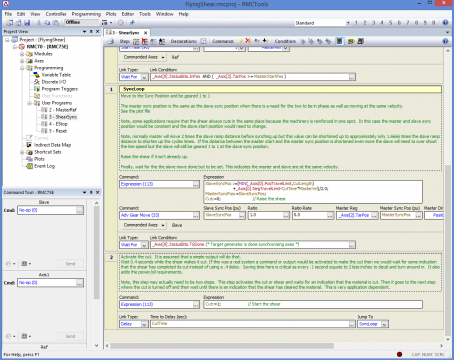Open the Delay link type dropdown
The image size is (454, 360).
144,324
